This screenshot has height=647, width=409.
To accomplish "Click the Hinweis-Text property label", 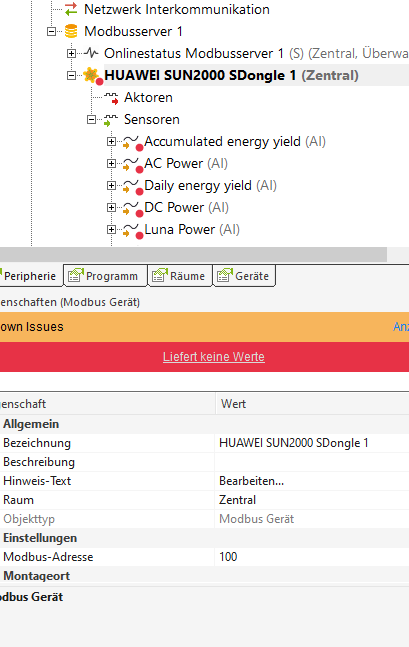I will point(37,481).
